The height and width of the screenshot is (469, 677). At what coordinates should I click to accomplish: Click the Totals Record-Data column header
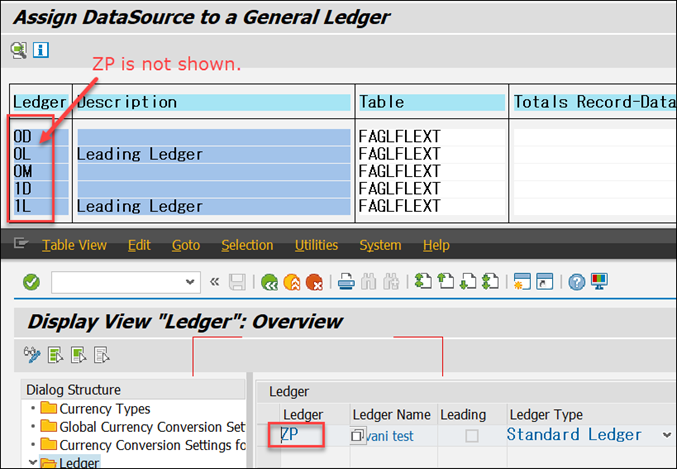(x=595, y=102)
